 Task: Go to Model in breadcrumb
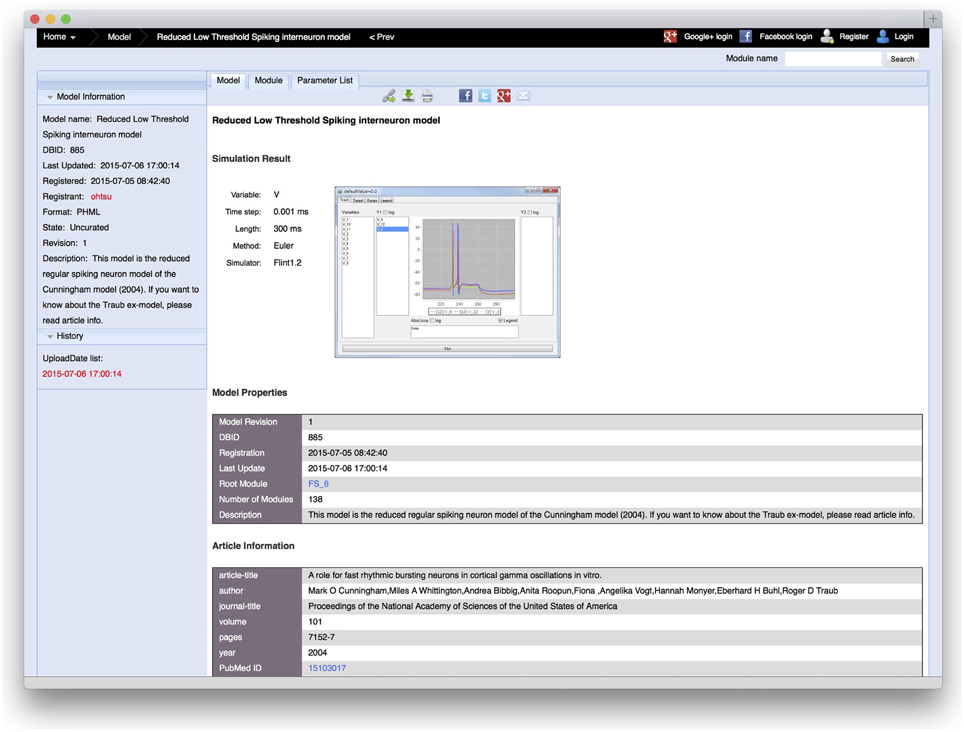[119, 37]
